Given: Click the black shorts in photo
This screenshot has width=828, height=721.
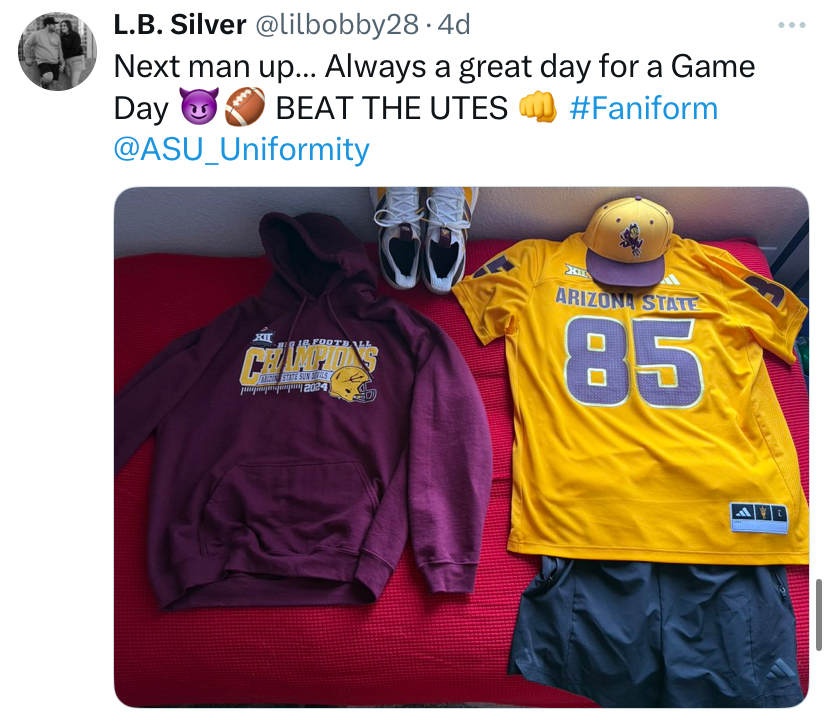Looking at the screenshot, I should pos(657,634).
